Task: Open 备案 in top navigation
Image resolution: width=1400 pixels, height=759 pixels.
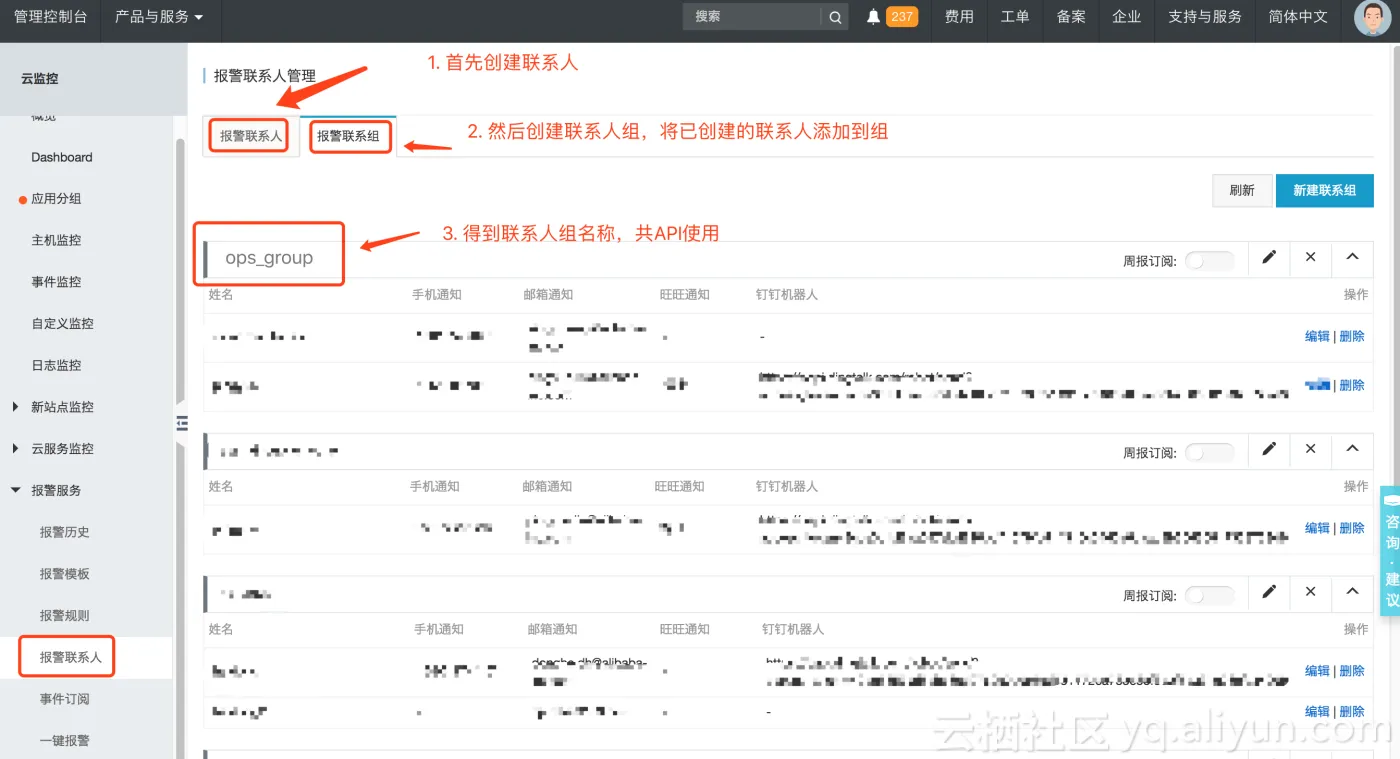Action: point(1071,17)
